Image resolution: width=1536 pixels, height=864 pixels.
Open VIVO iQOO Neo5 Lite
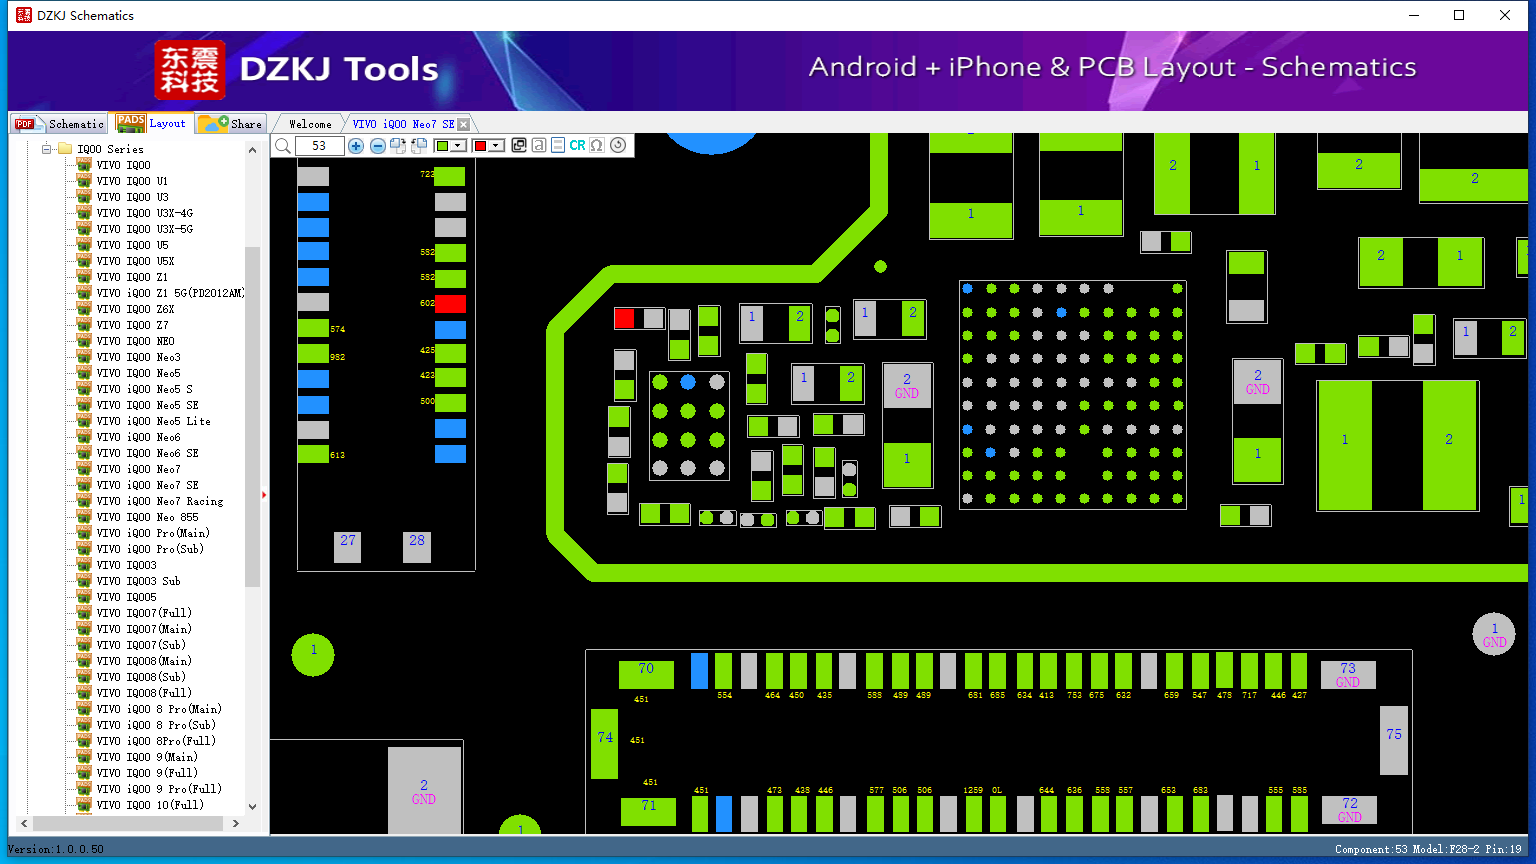click(153, 421)
